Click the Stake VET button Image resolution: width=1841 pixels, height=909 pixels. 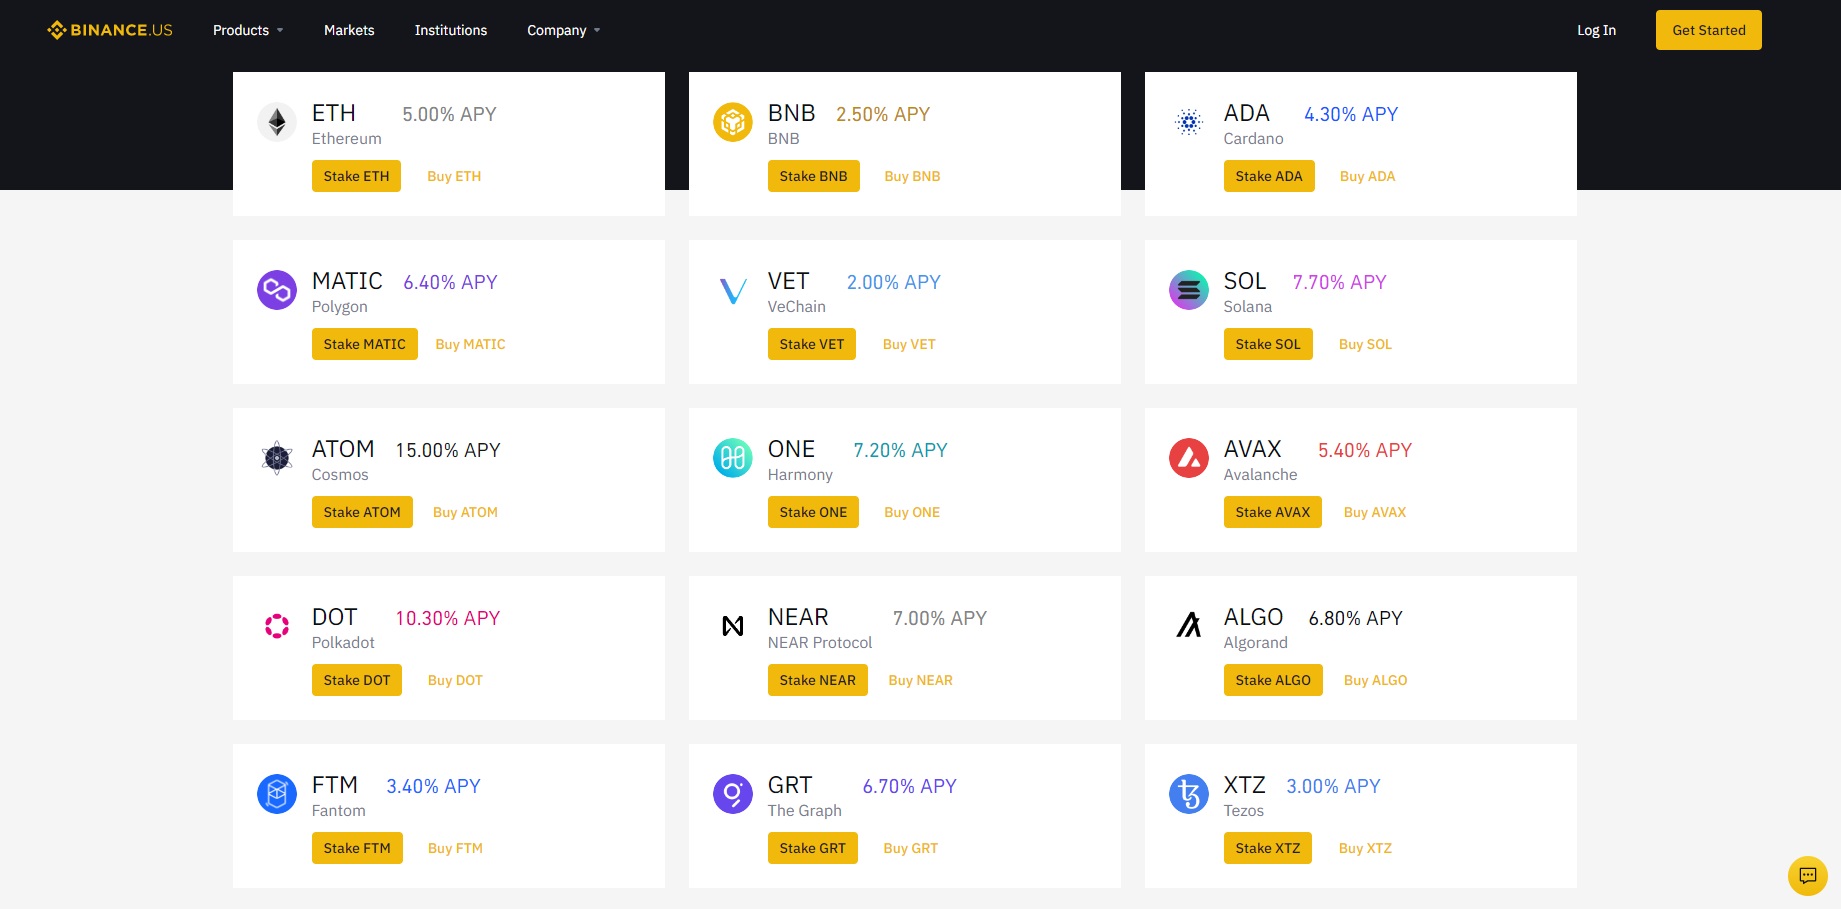coord(812,344)
